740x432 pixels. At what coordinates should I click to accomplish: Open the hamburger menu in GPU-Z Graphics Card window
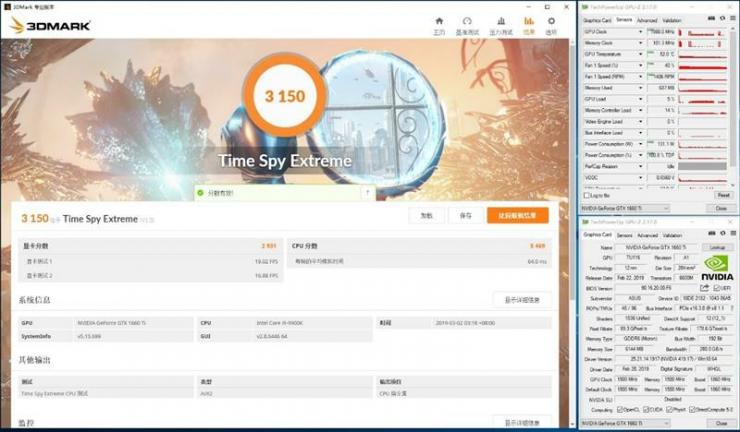click(733, 233)
